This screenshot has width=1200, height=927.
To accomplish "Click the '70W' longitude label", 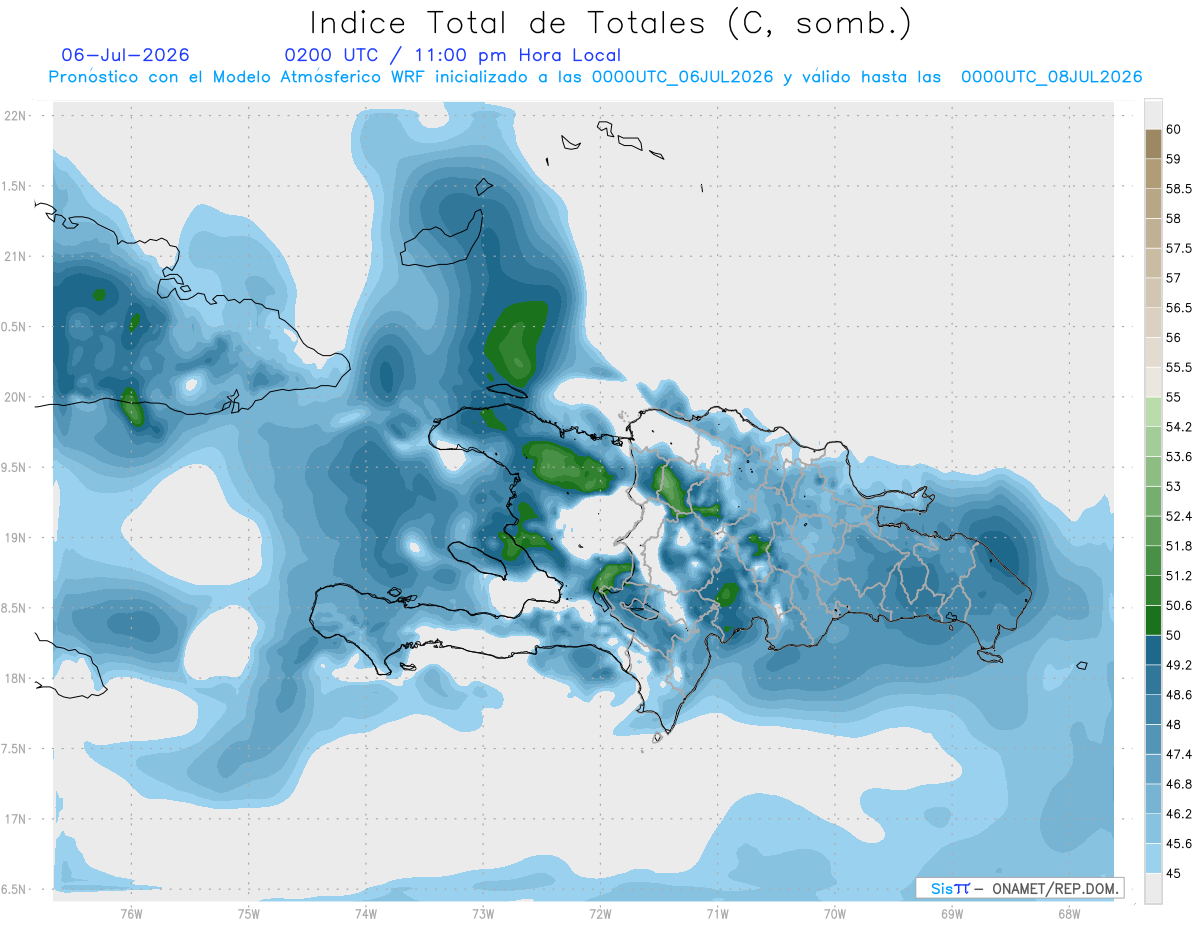I will click(835, 914).
